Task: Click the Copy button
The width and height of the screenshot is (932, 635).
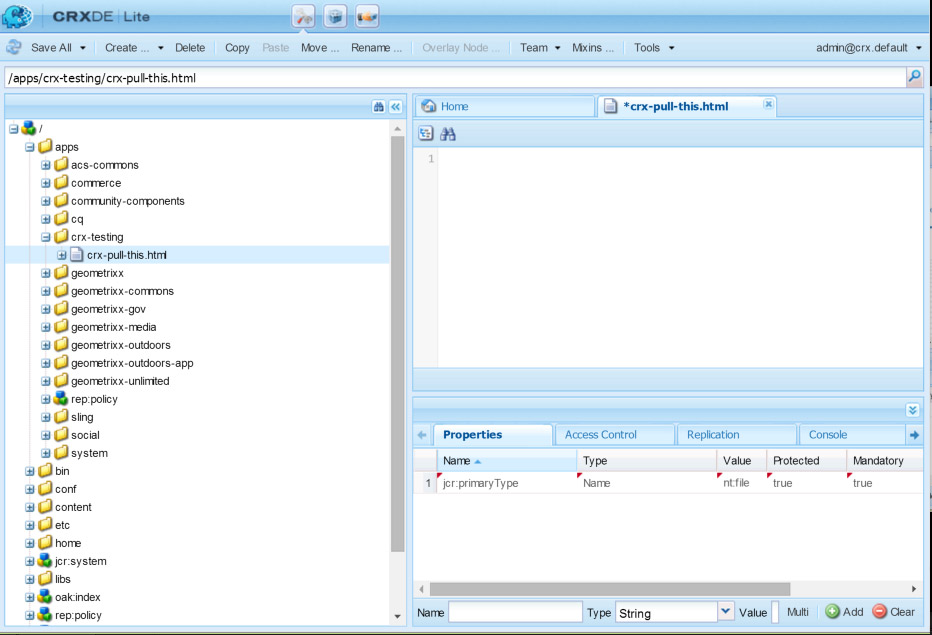Action: point(237,48)
